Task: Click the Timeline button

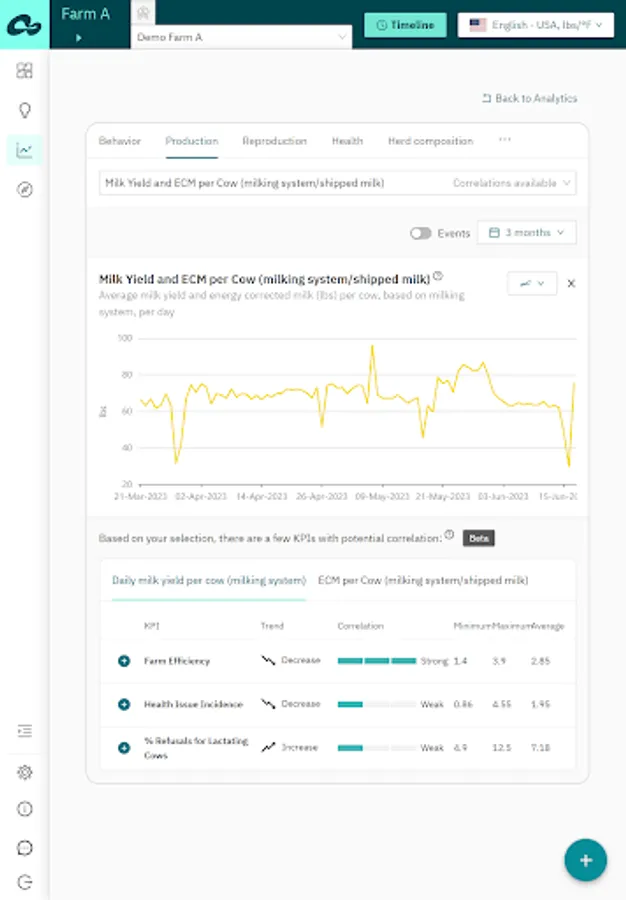Action: (406, 25)
